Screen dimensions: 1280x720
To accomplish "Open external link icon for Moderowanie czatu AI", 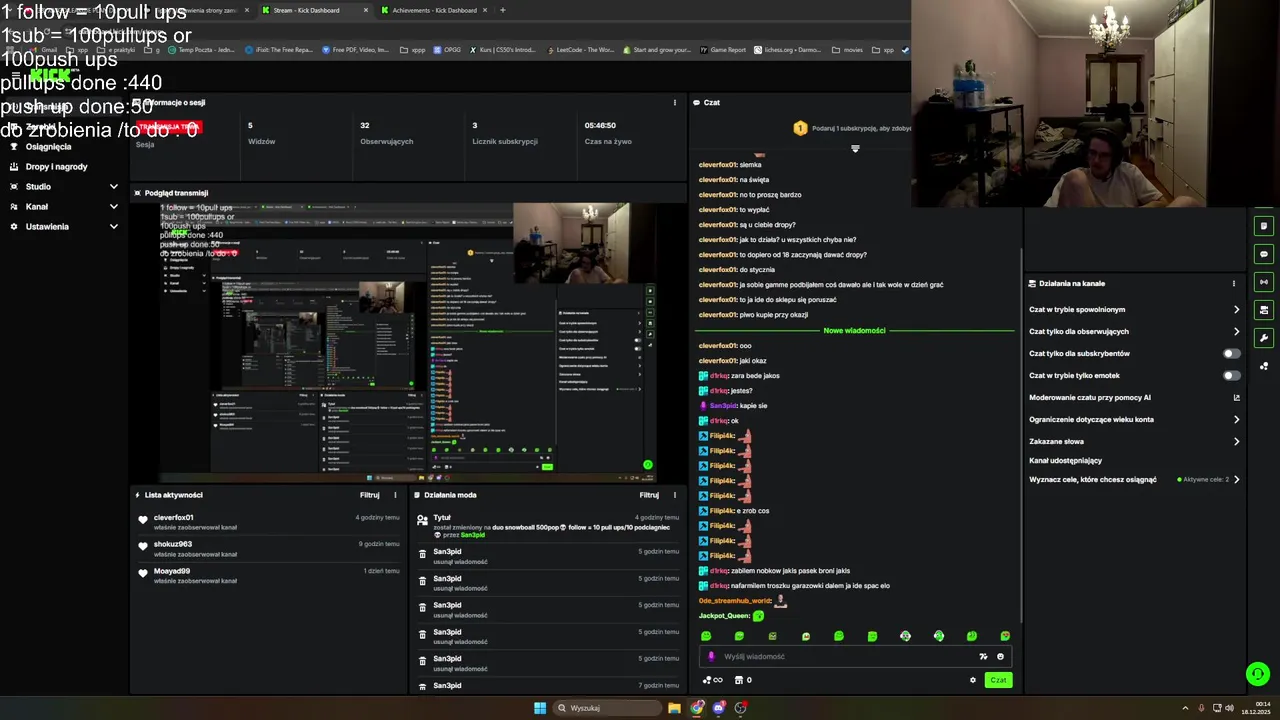I will pos(1236,397).
